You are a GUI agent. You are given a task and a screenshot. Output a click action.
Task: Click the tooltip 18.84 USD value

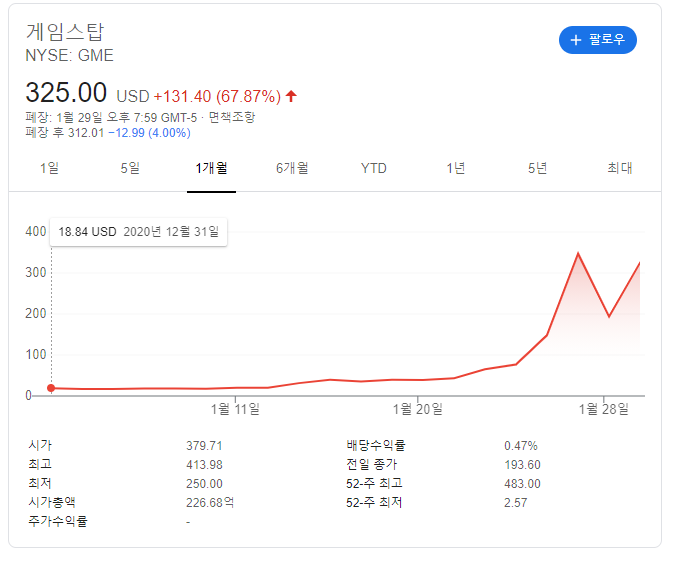click(87, 232)
